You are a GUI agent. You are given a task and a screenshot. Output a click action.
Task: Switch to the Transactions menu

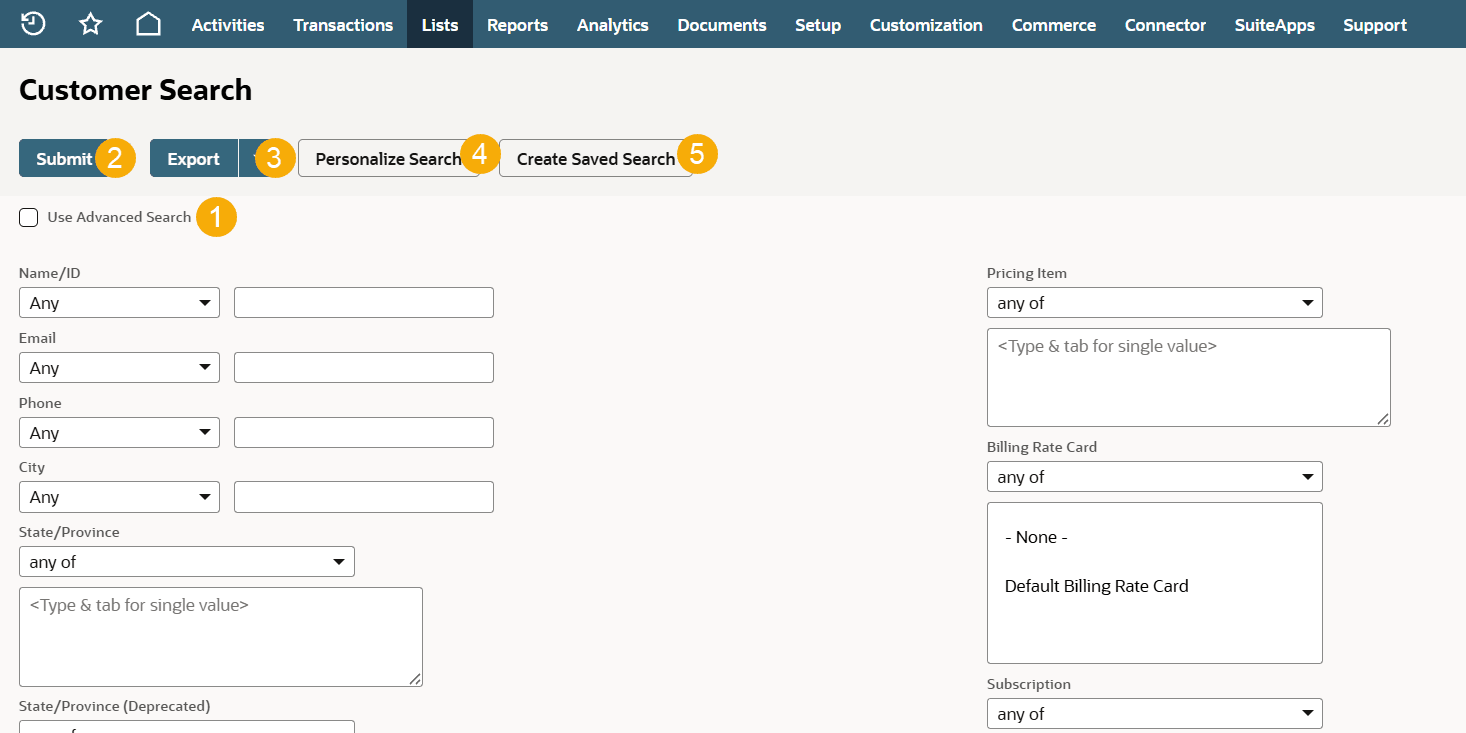pos(343,24)
